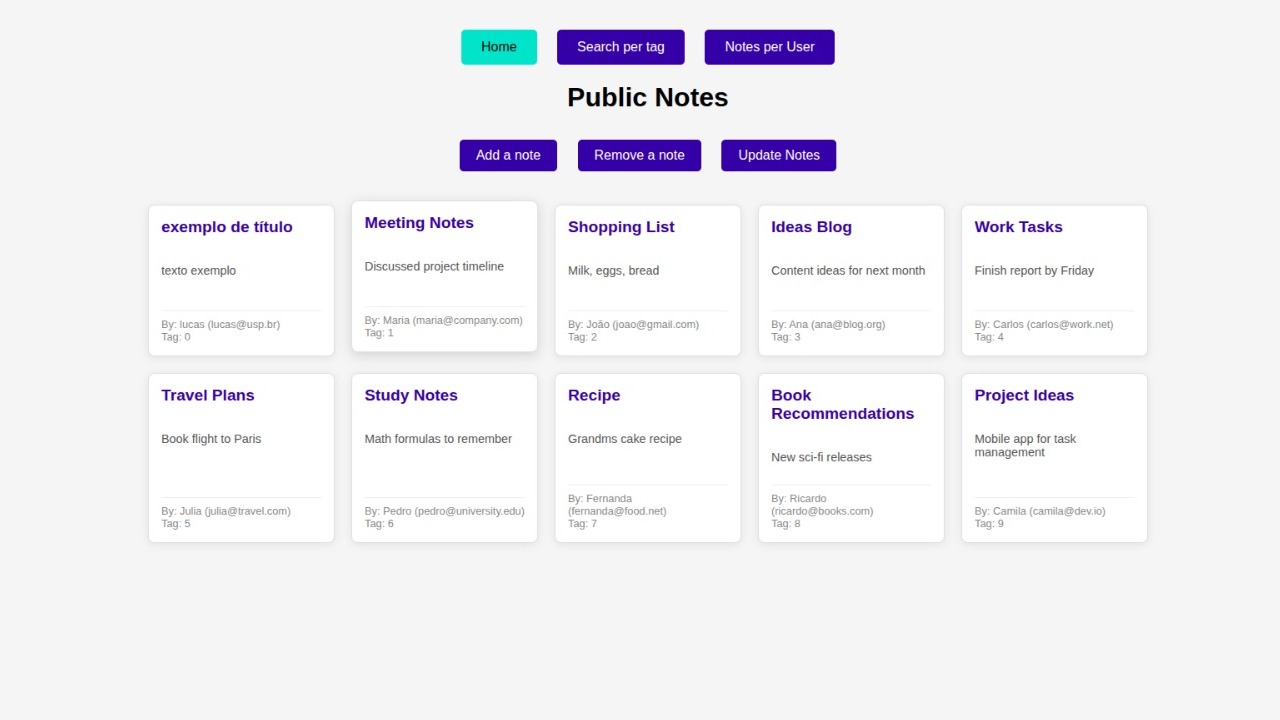This screenshot has height=720, width=1280.
Task: Click author line 'By: lucas (lucas@usp.br)'
Action: tap(221, 325)
